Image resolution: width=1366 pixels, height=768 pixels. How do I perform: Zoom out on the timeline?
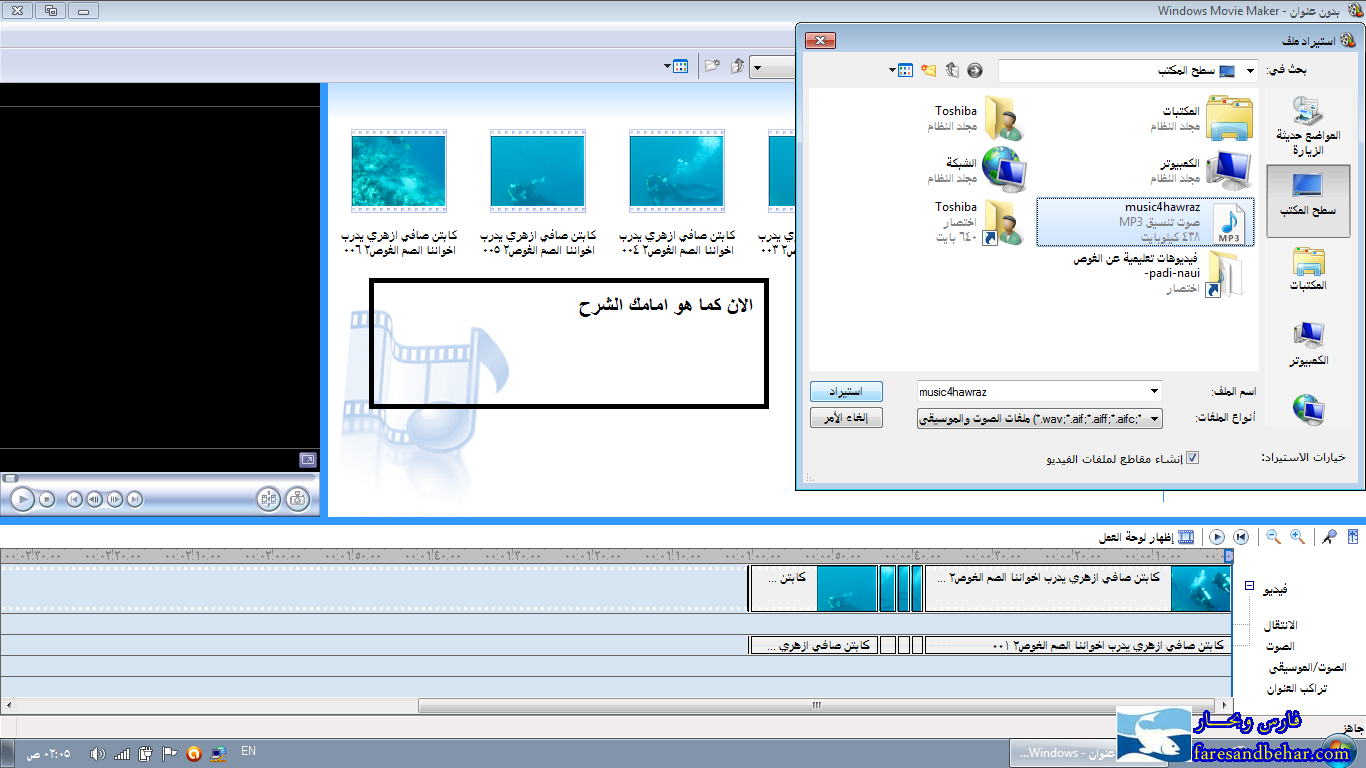click(x=1273, y=537)
